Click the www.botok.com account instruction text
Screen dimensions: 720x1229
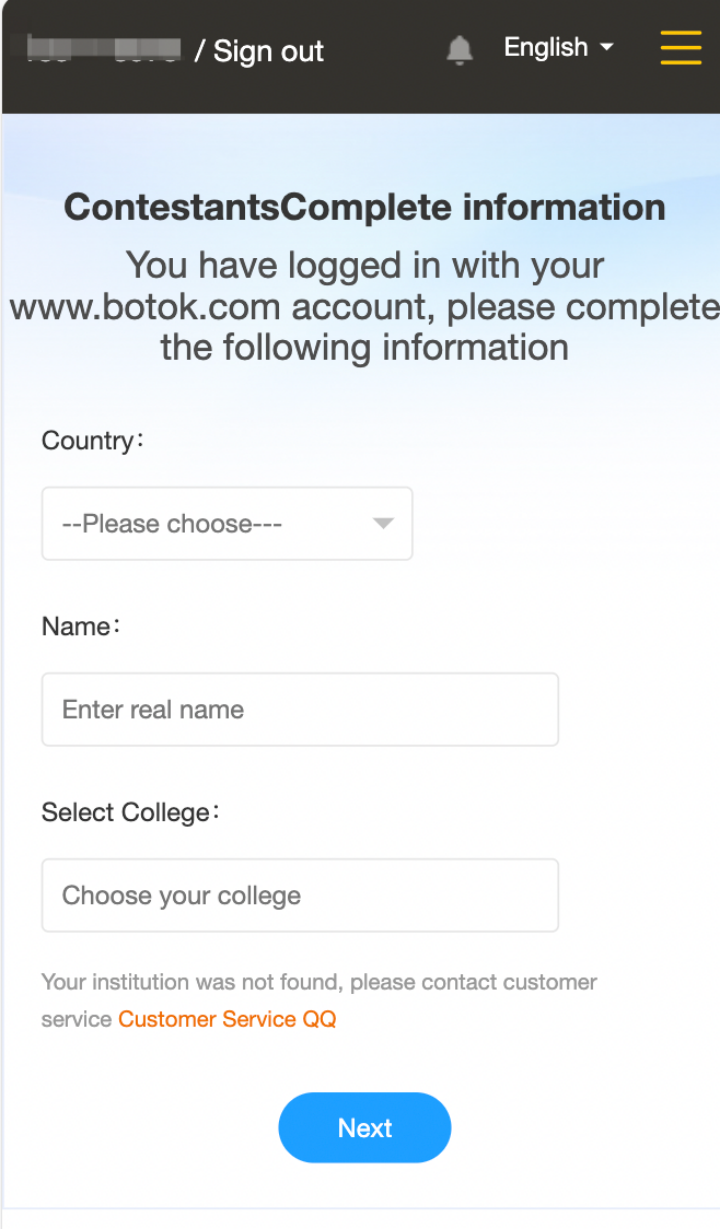[365, 307]
